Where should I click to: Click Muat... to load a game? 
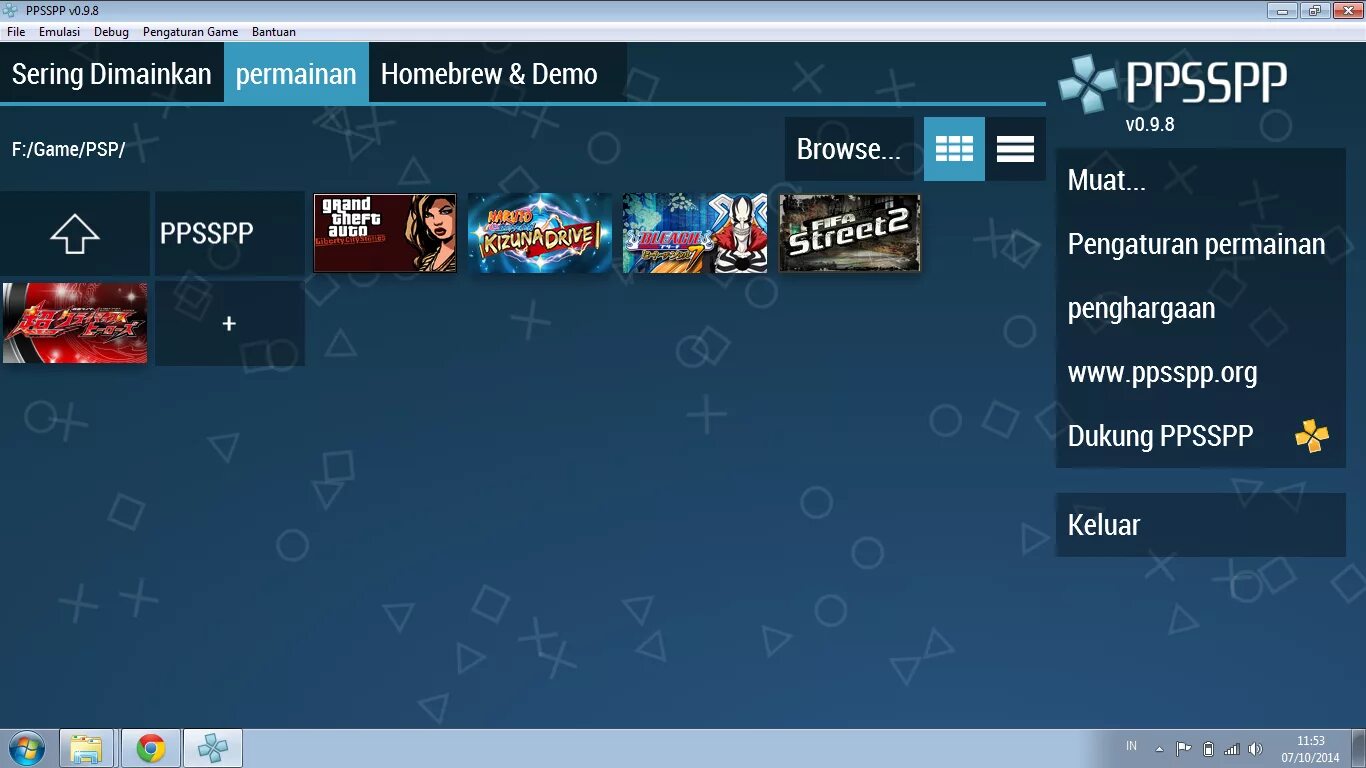pyautogui.click(x=1200, y=180)
